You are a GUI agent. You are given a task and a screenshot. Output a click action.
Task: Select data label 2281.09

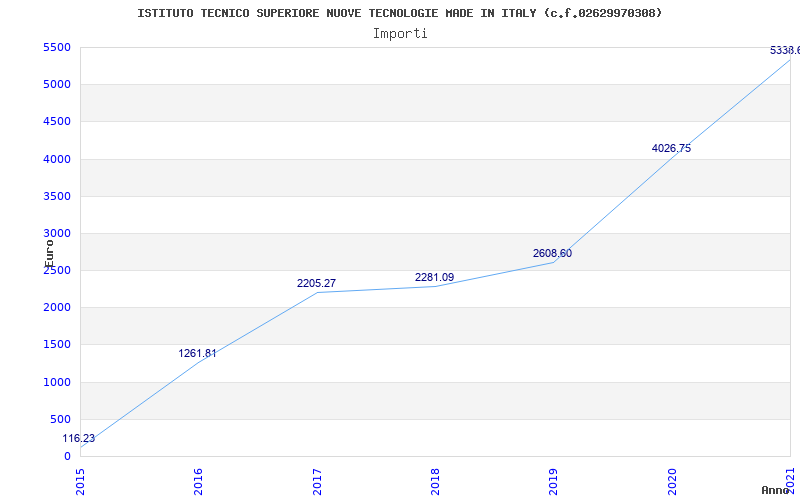click(434, 277)
